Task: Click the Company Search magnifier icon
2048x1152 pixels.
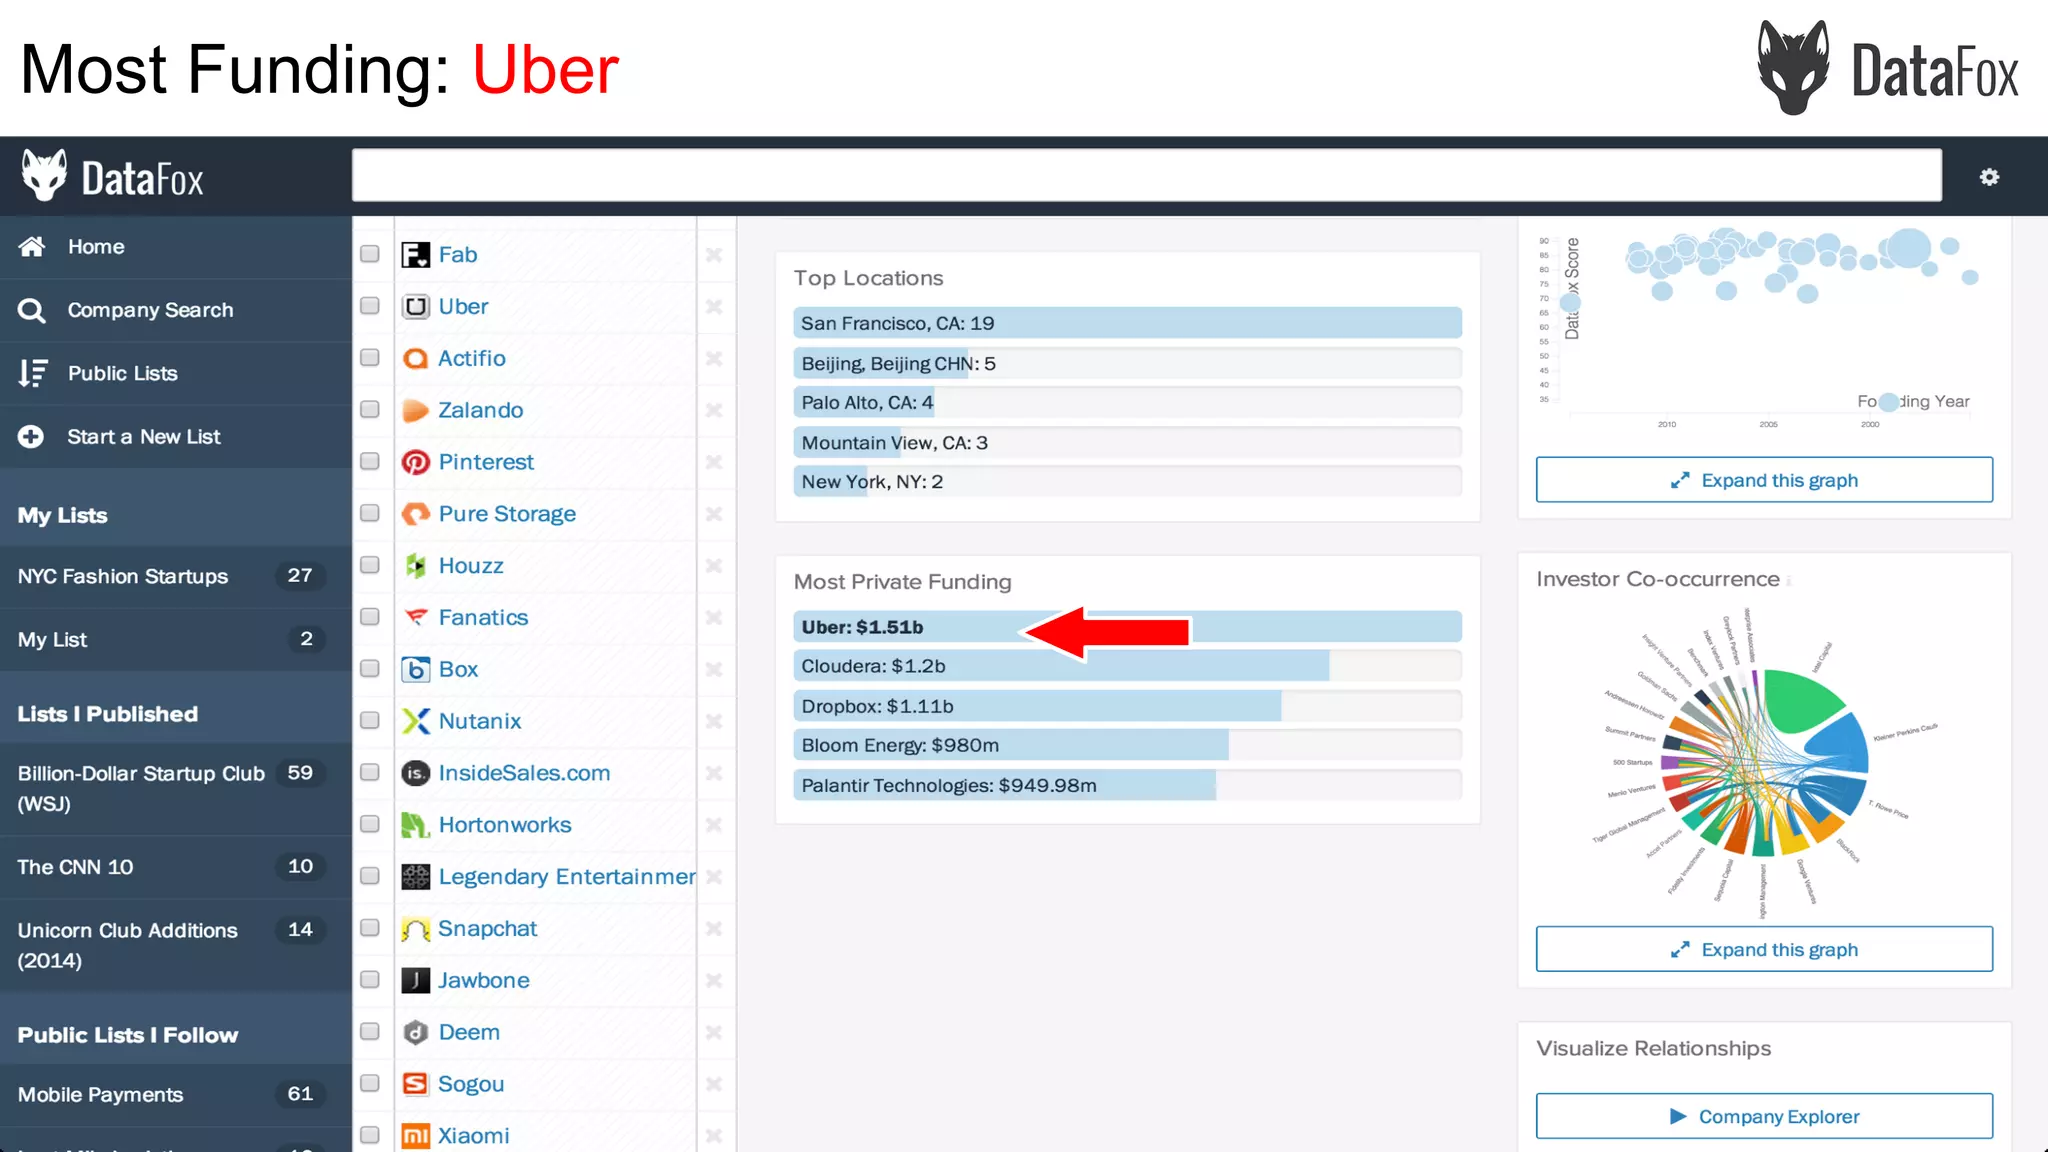Action: (x=31, y=311)
